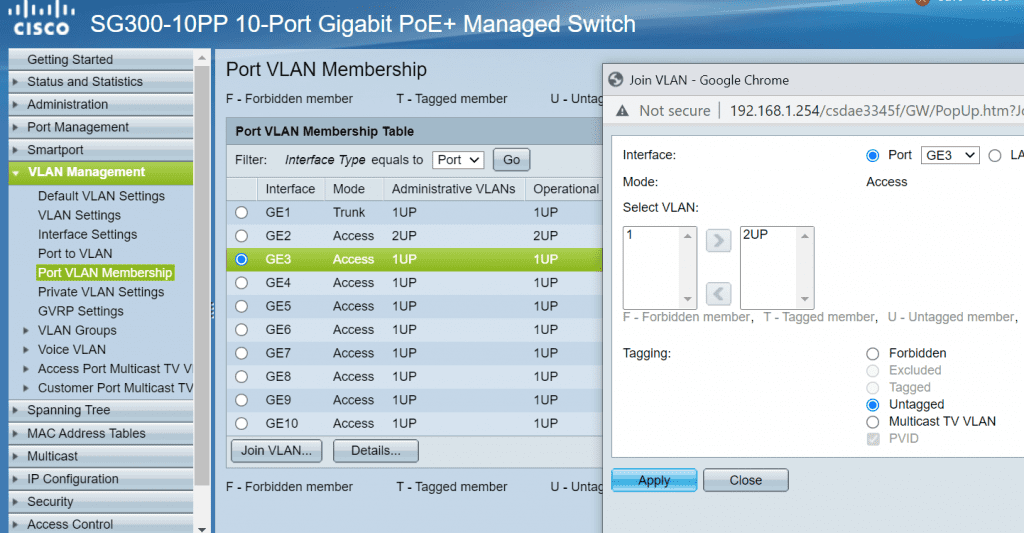Select the Untagged tagging option
Viewport: 1024px width, 533px height.
872,405
